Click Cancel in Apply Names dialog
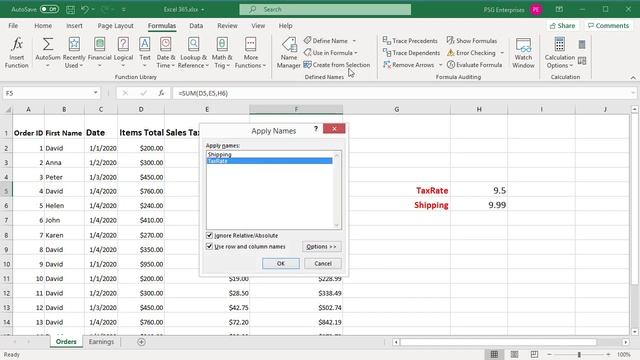Image resolution: width=640 pixels, height=360 pixels. pyautogui.click(x=323, y=263)
